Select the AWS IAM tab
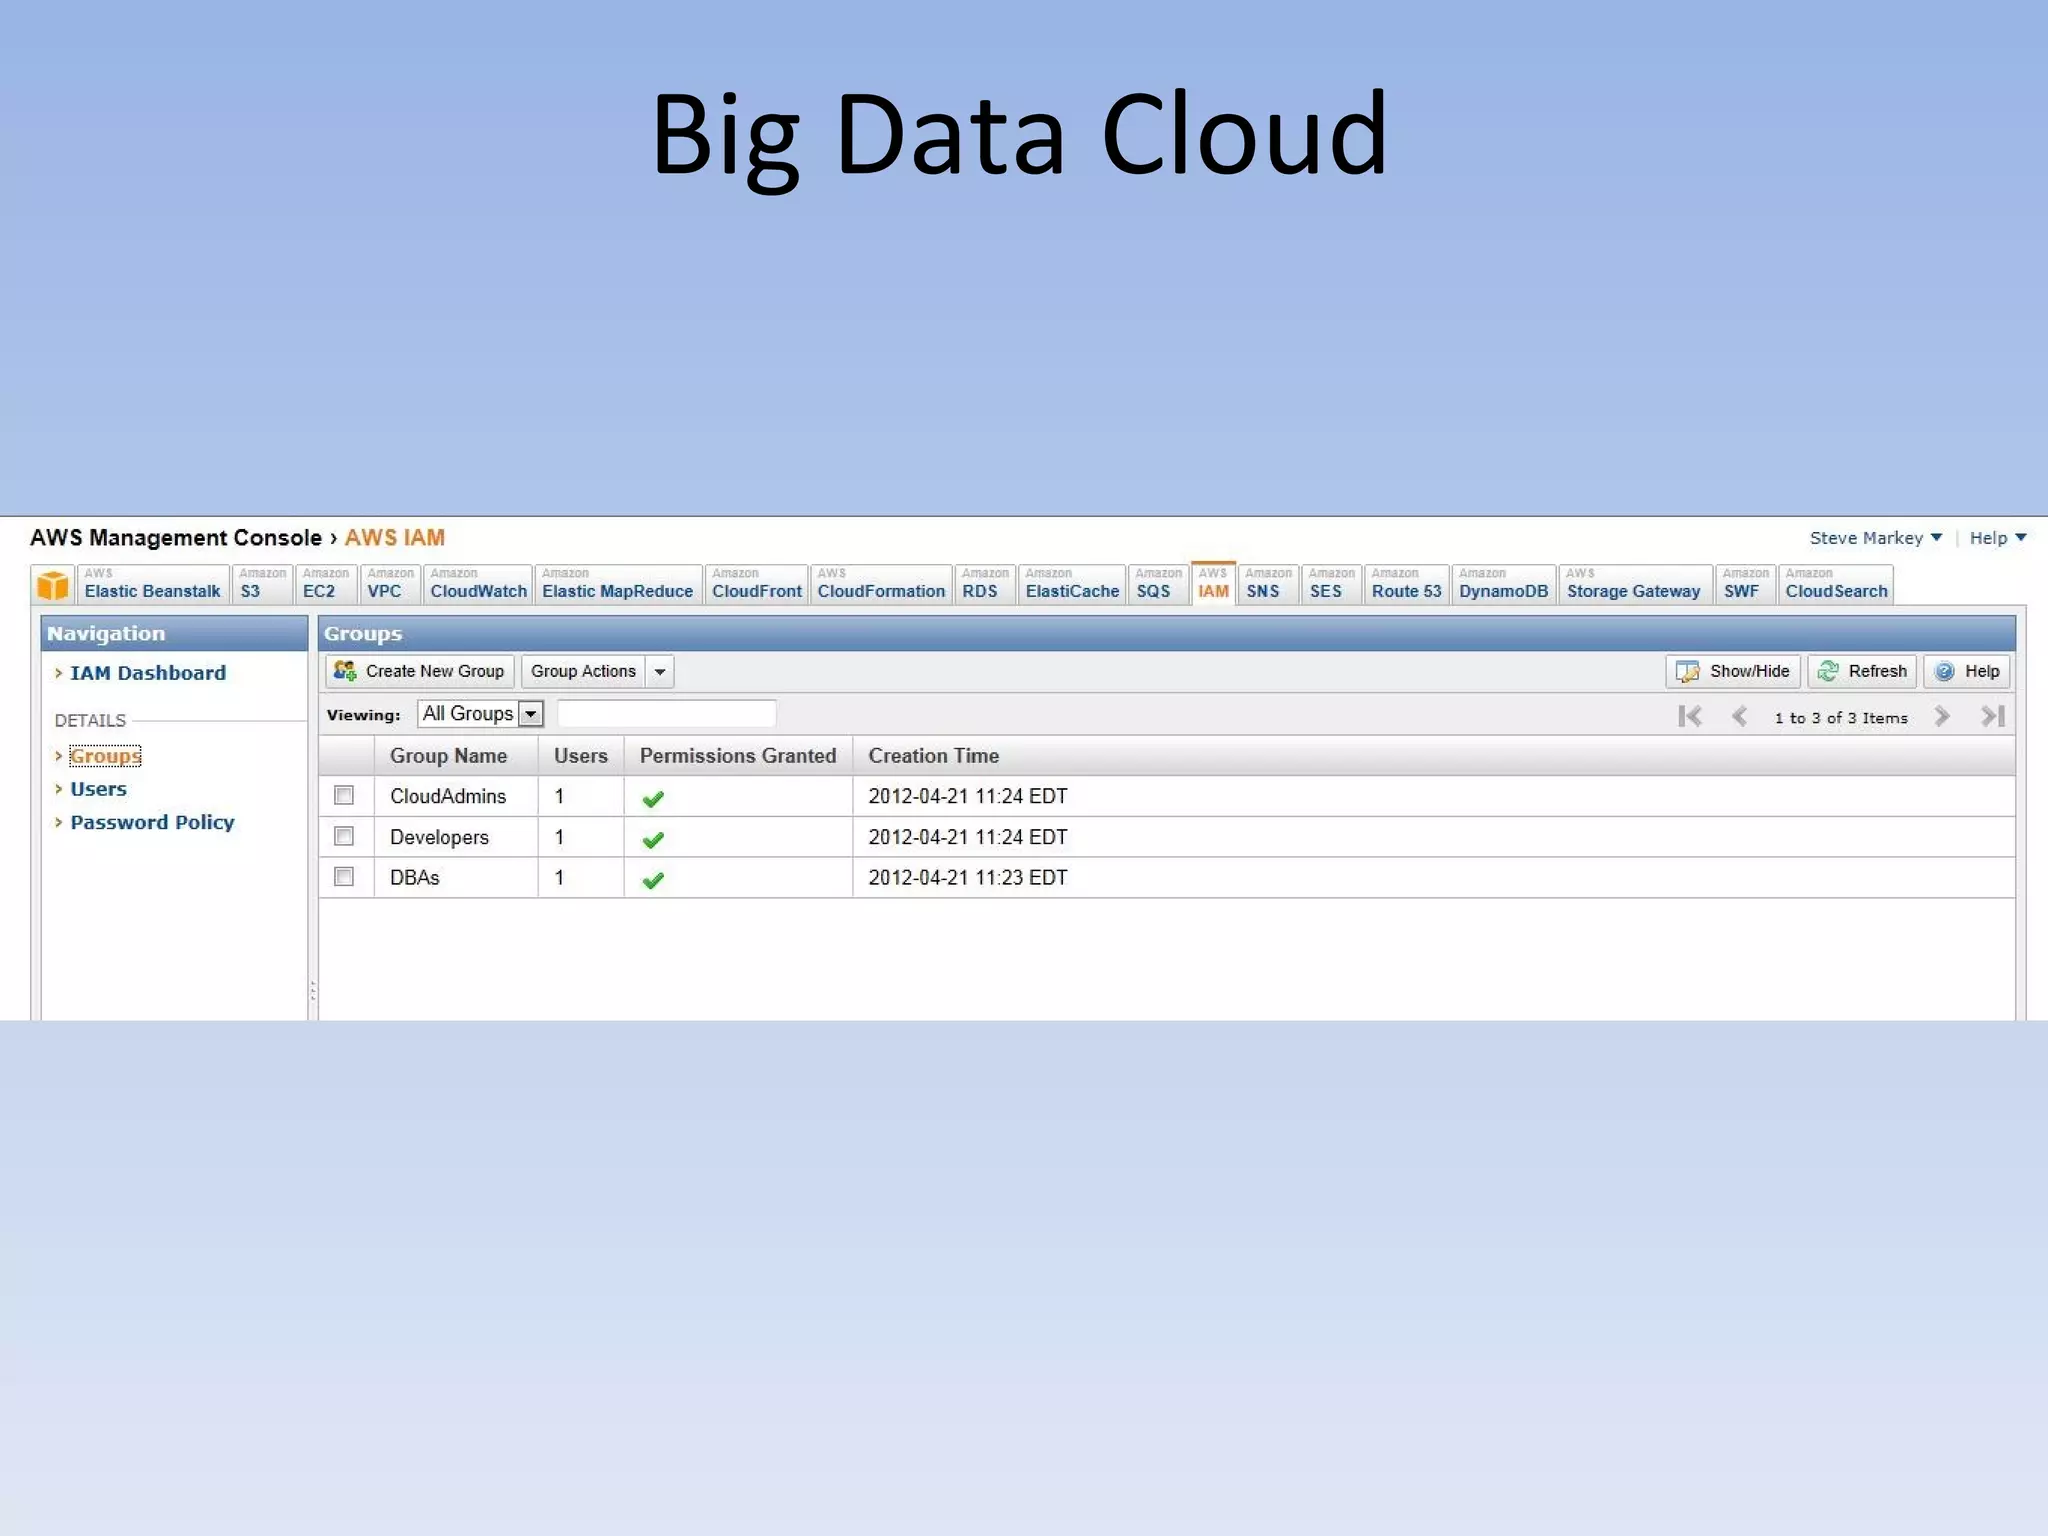 pos(1213,584)
